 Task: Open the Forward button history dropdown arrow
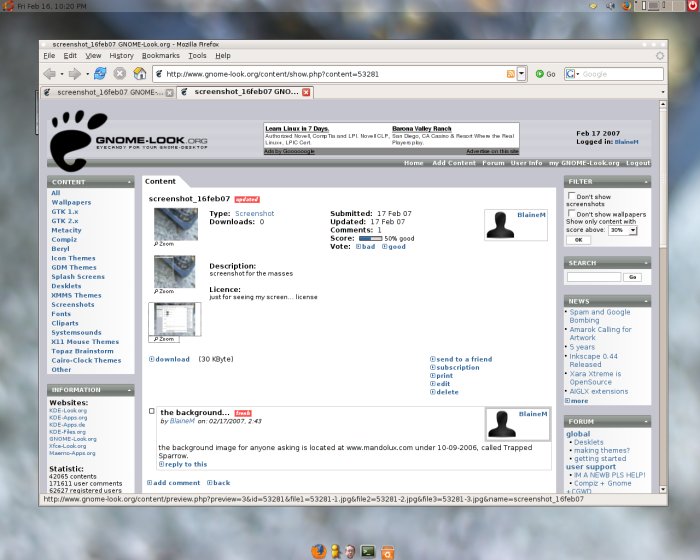pos(87,74)
